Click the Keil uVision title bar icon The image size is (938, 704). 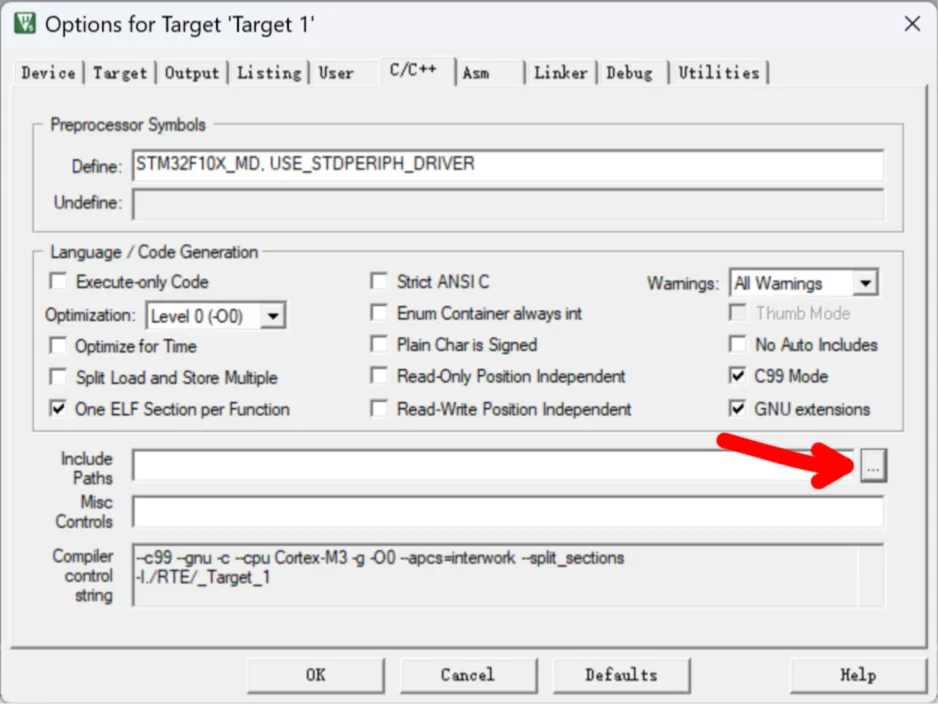(25, 24)
